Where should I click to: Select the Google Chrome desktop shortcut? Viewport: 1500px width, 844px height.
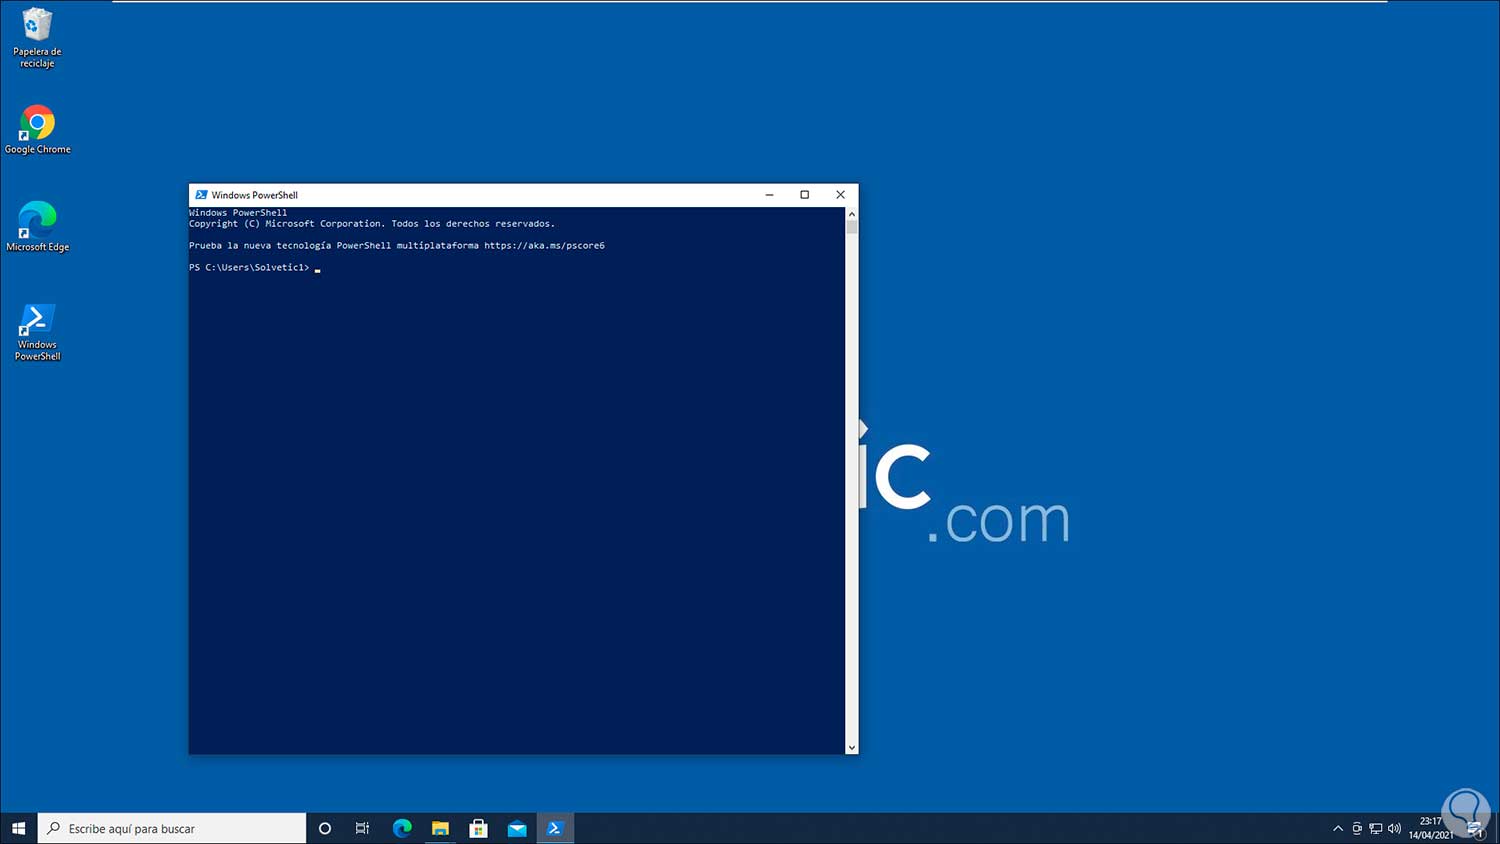[37, 130]
